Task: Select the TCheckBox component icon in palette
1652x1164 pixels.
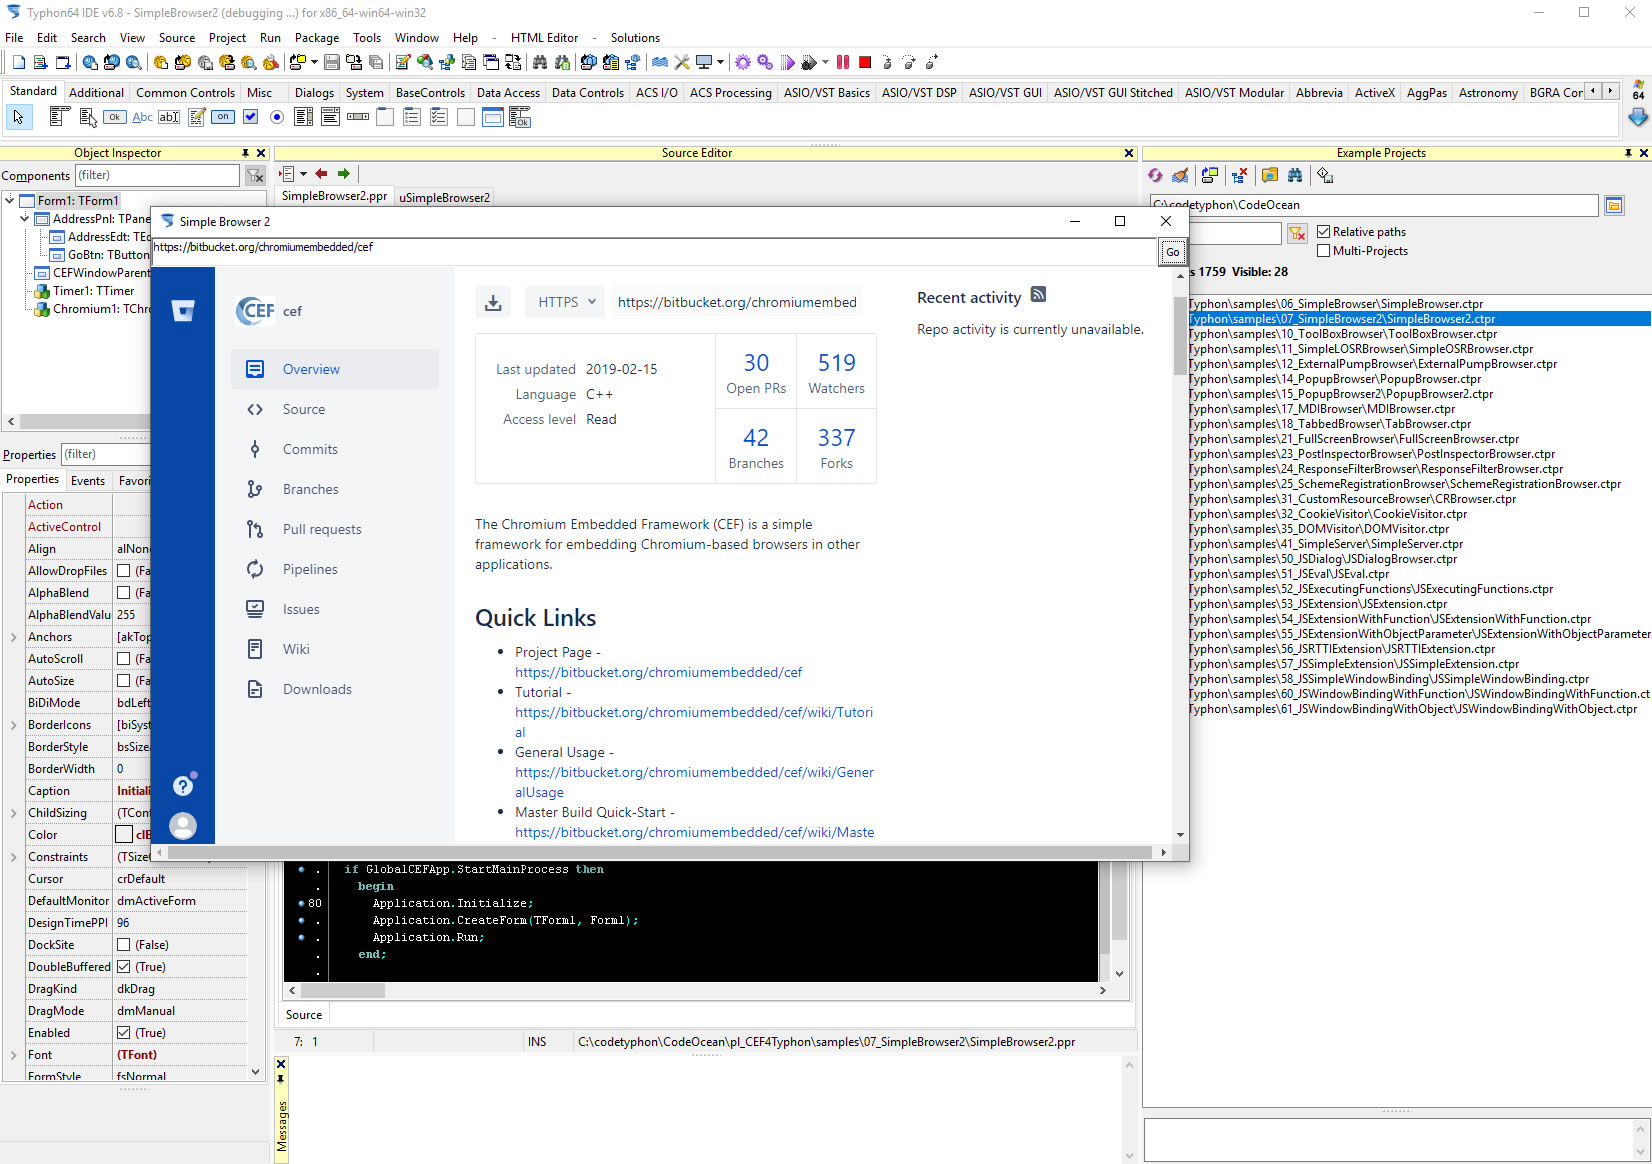Action: point(250,117)
